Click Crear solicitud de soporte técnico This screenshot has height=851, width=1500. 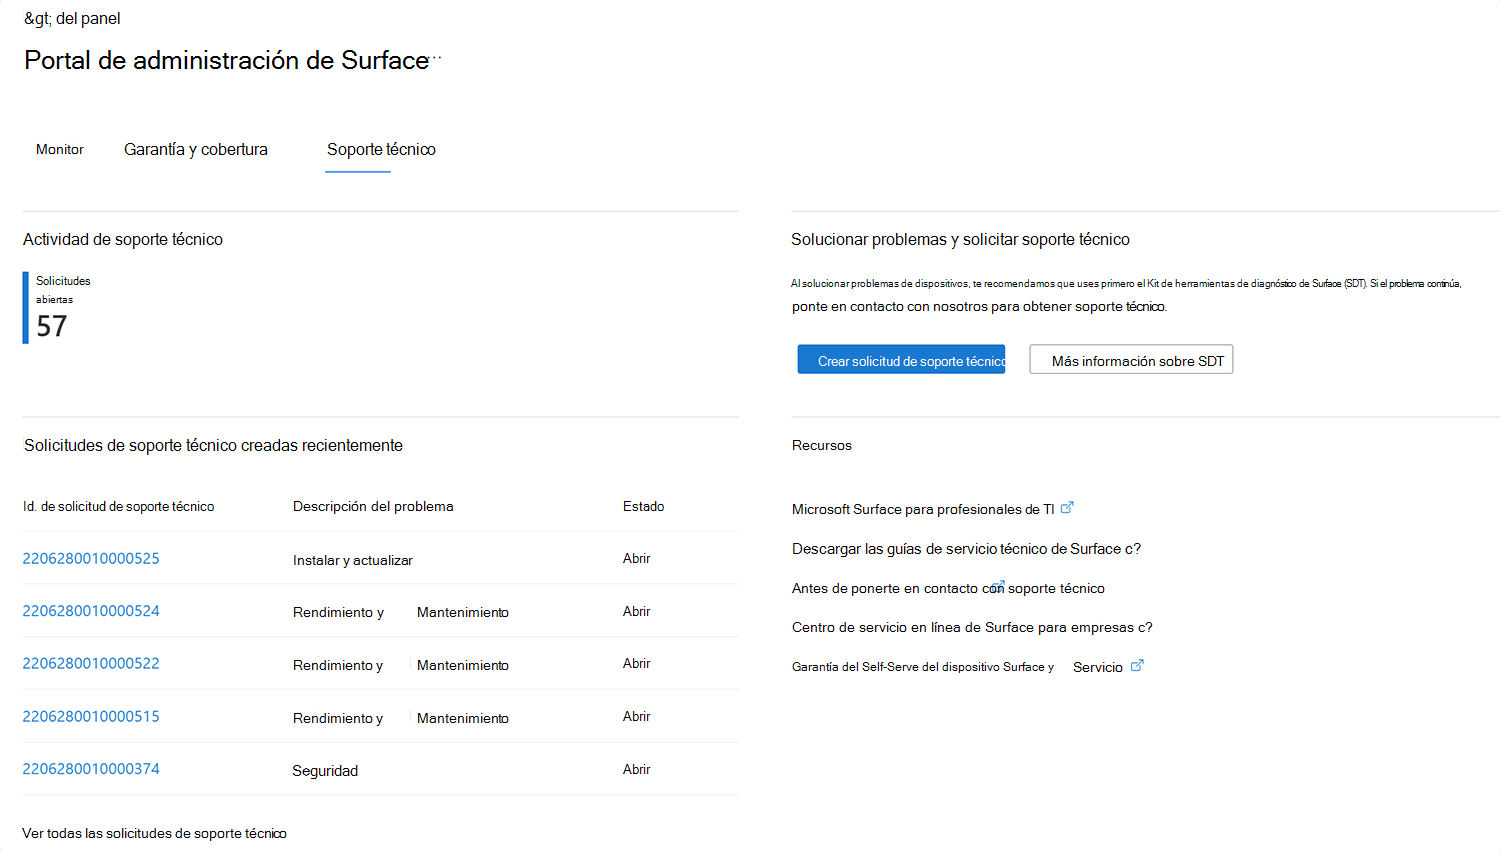point(901,359)
